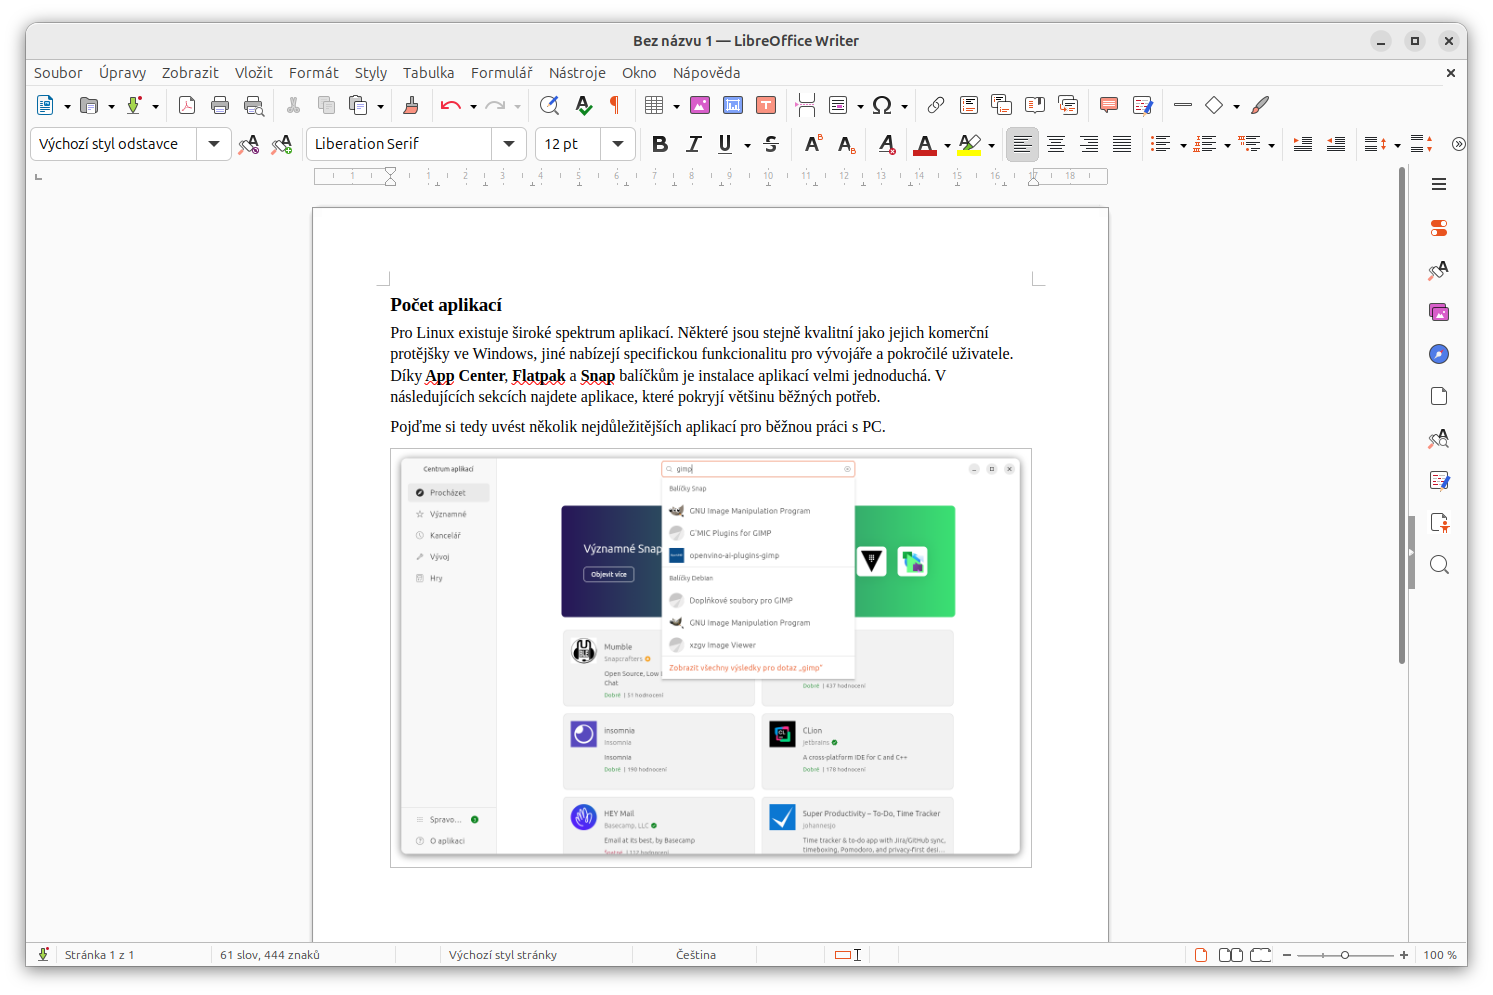The image size is (1493, 995).
Task: Open the Nástroje menu
Action: [577, 72]
